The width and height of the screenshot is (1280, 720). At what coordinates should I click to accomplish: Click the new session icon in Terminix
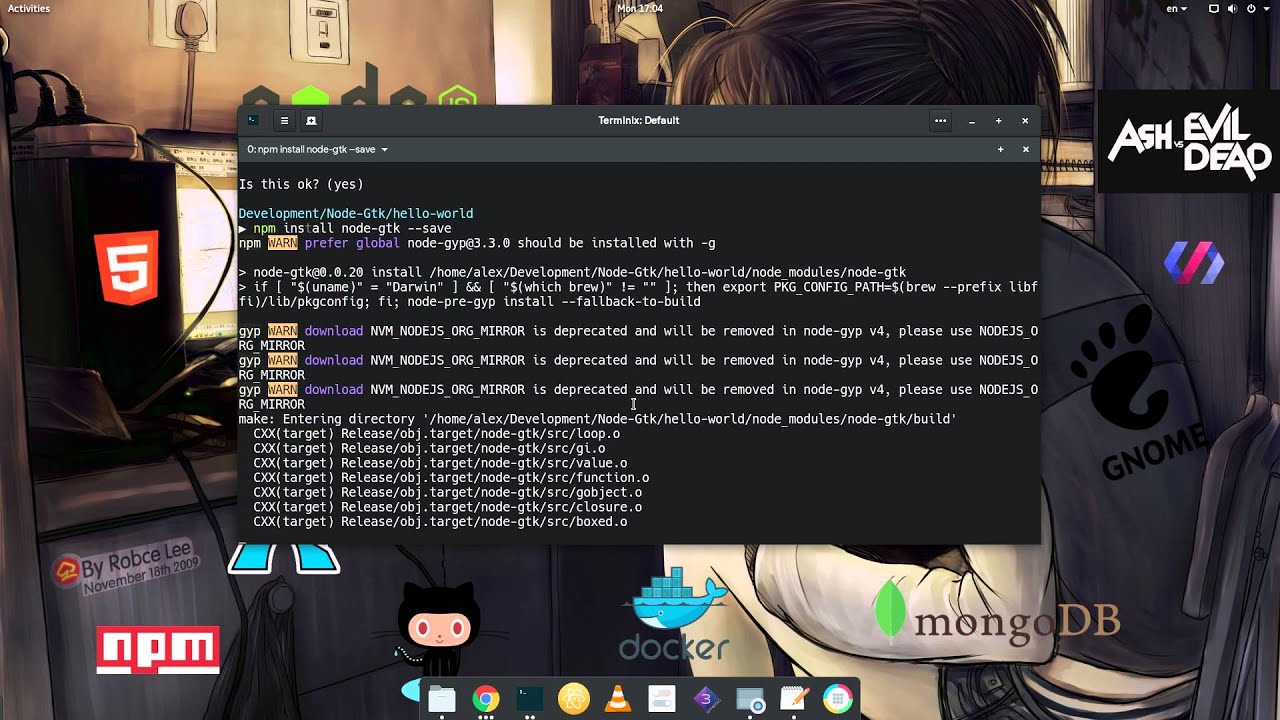[311, 121]
